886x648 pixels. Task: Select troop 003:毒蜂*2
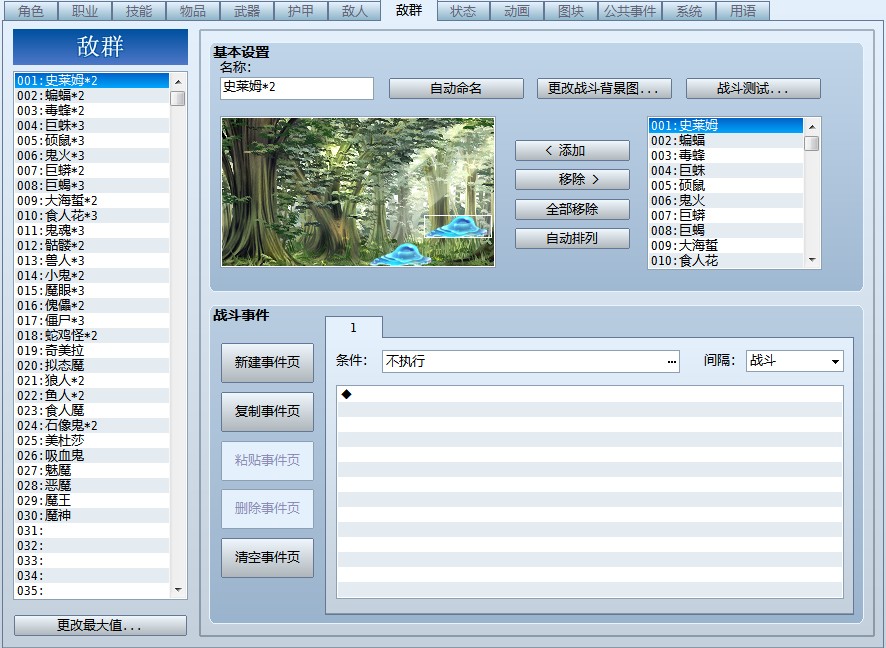click(x=92, y=110)
